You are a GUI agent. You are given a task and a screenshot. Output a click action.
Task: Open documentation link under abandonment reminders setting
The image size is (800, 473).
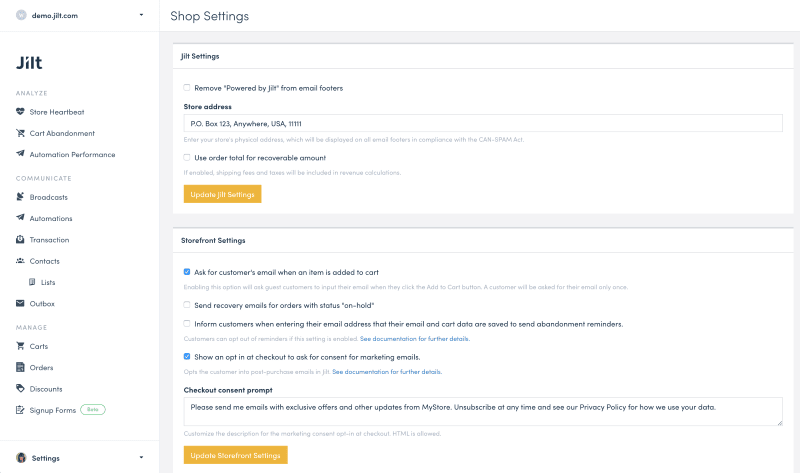pos(415,339)
